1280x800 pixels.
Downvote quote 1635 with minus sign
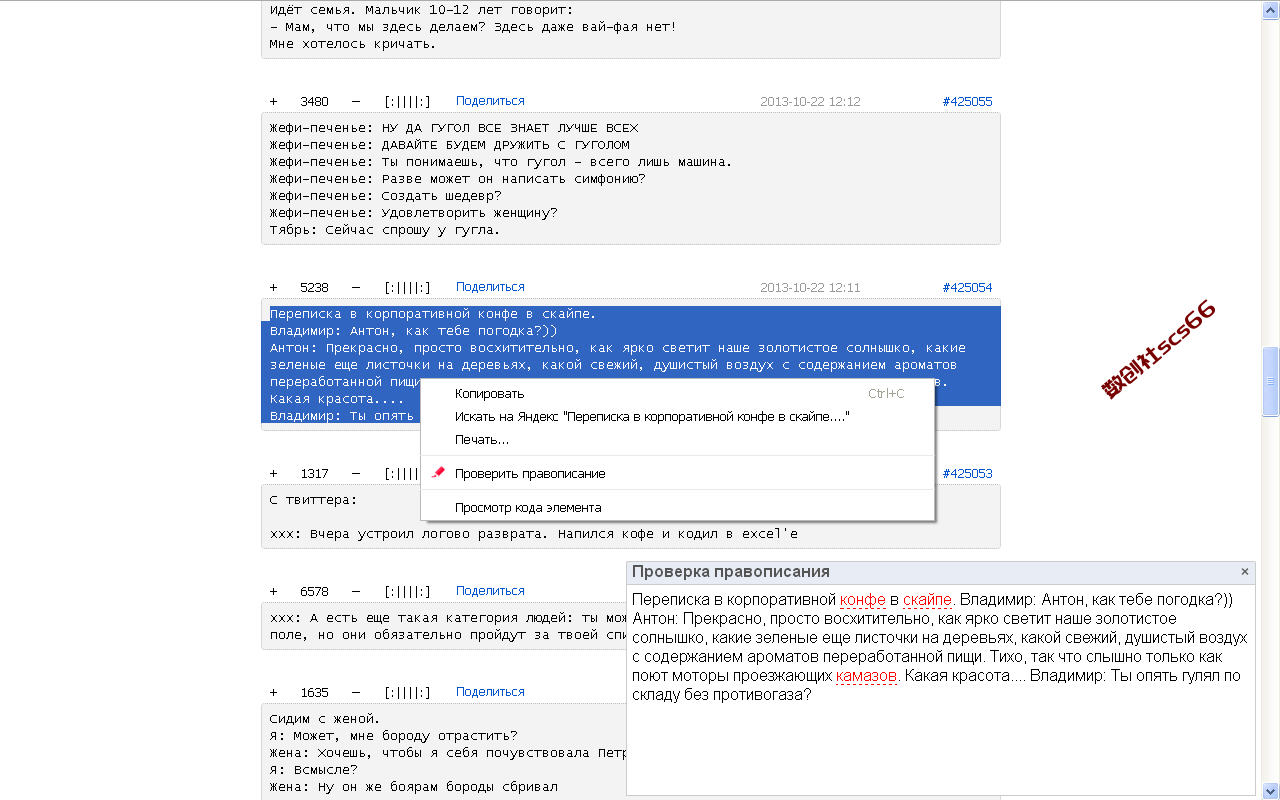(356, 692)
